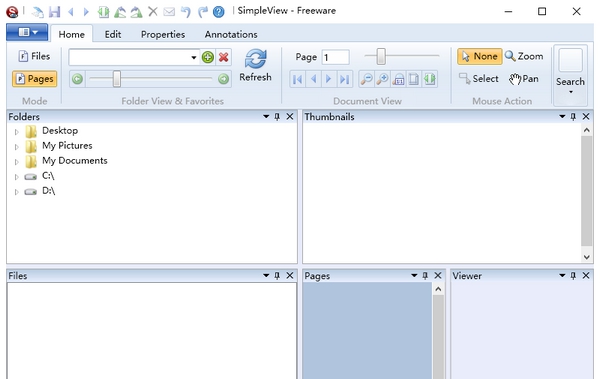Viewport: 600px width, 379px height.
Task: Click the actual size 1:1 zoom icon
Action: 398,79
